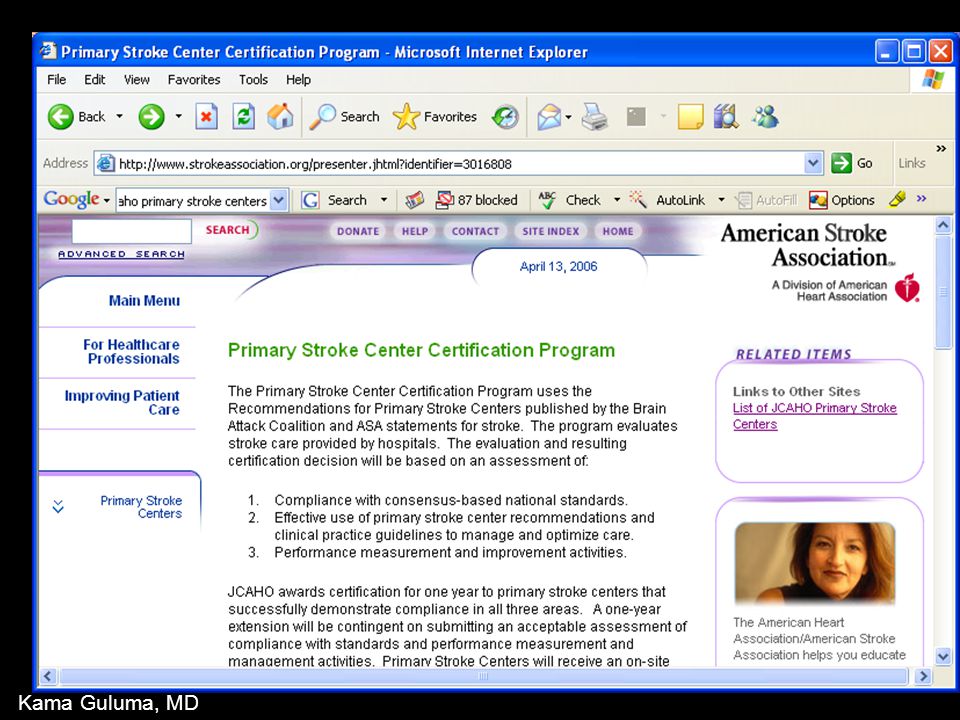Expand the Links toolbar chevron
This screenshot has height=720, width=960.
[941, 149]
